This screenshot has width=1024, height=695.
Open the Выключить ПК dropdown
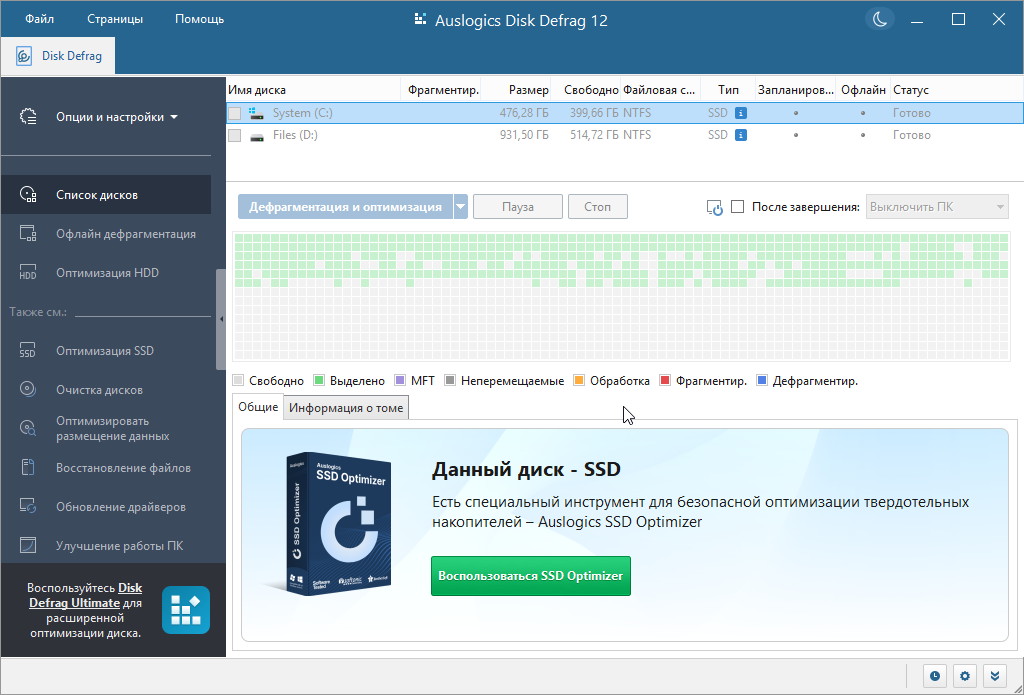click(937, 207)
